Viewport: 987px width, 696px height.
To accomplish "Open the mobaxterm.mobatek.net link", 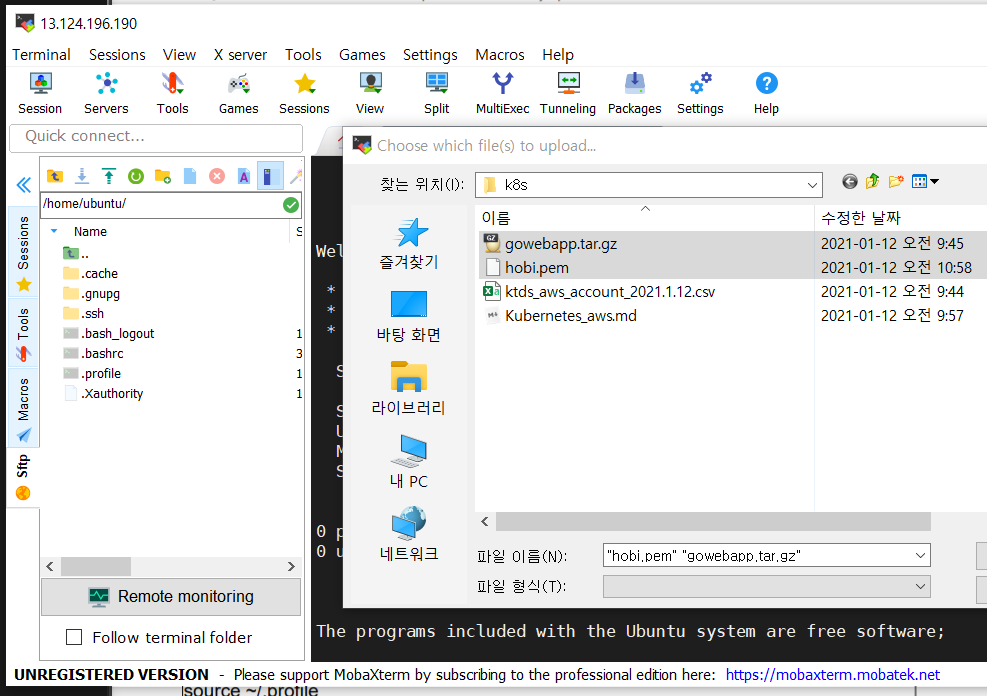I will pos(832,675).
